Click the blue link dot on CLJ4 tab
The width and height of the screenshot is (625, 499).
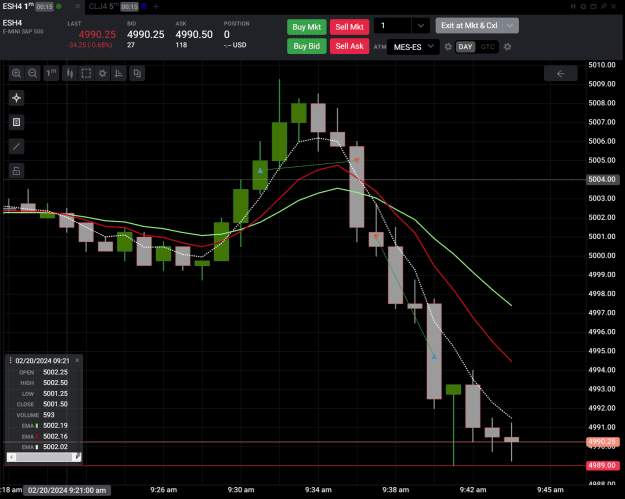(144, 6)
